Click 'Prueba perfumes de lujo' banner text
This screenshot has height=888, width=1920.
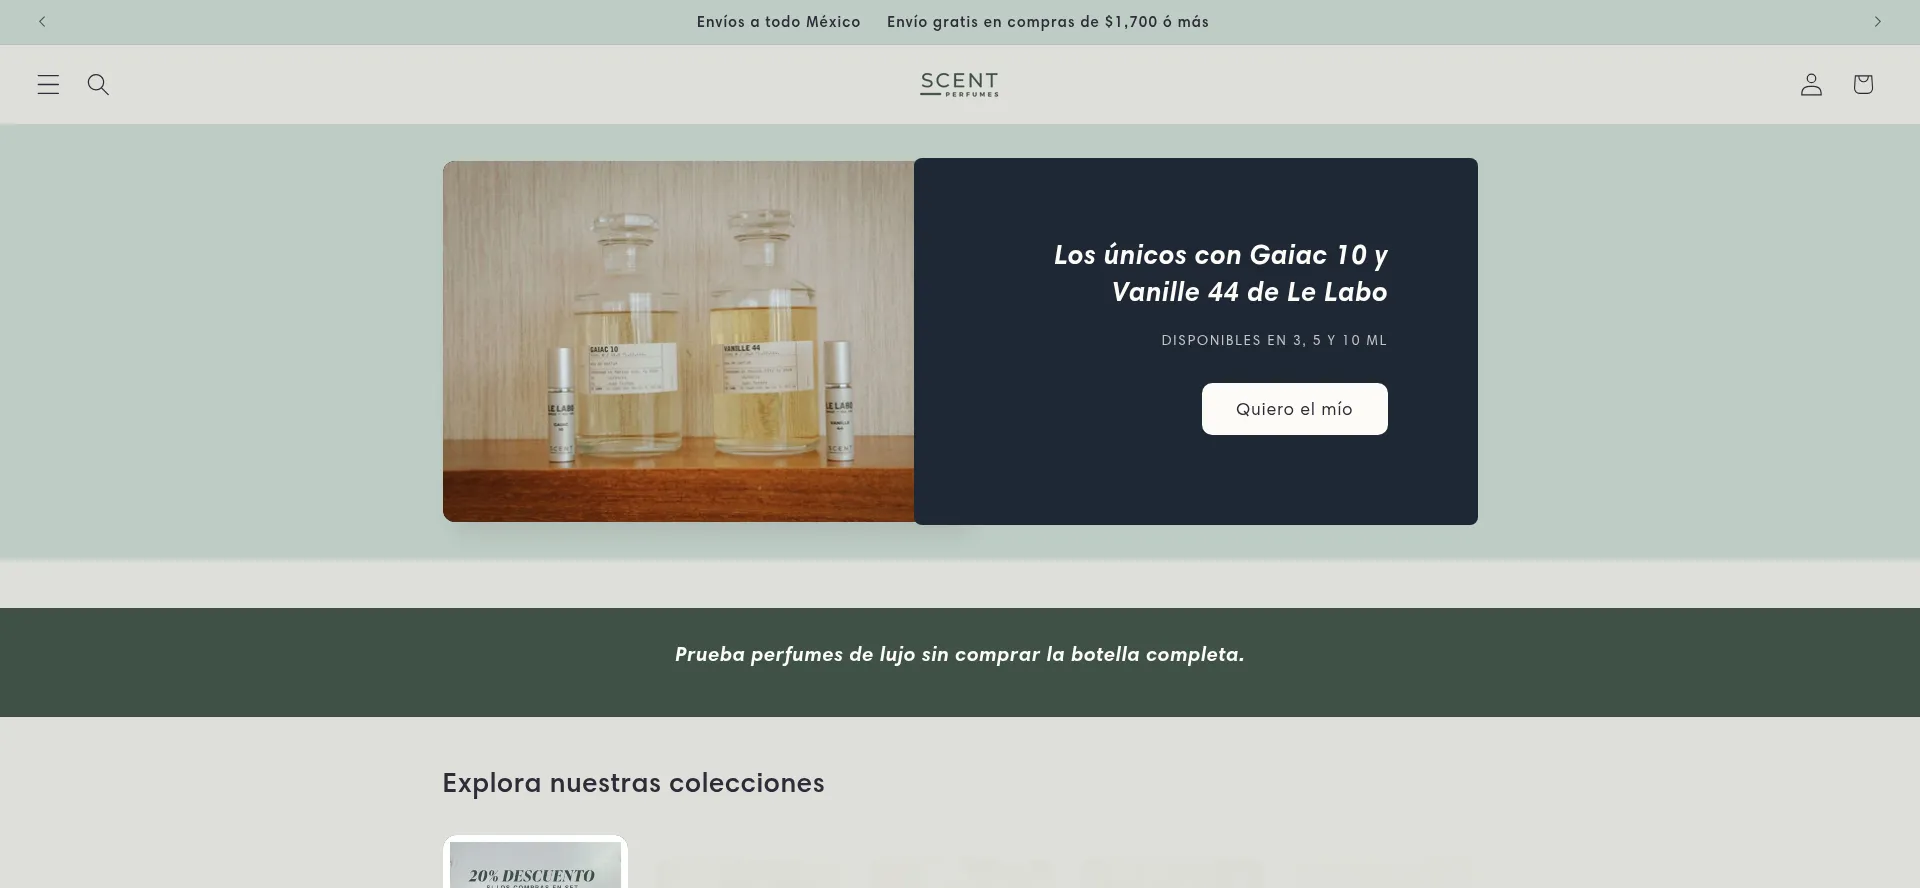(959, 654)
